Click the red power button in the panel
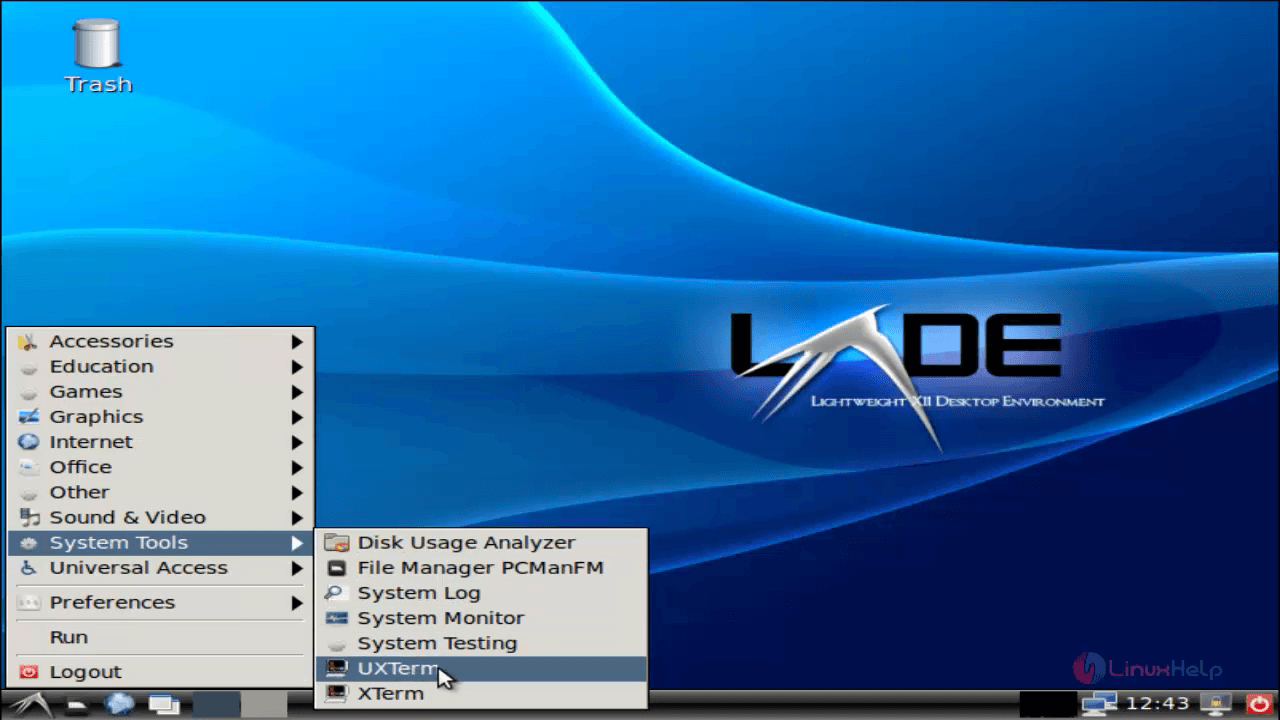 [x=1258, y=704]
